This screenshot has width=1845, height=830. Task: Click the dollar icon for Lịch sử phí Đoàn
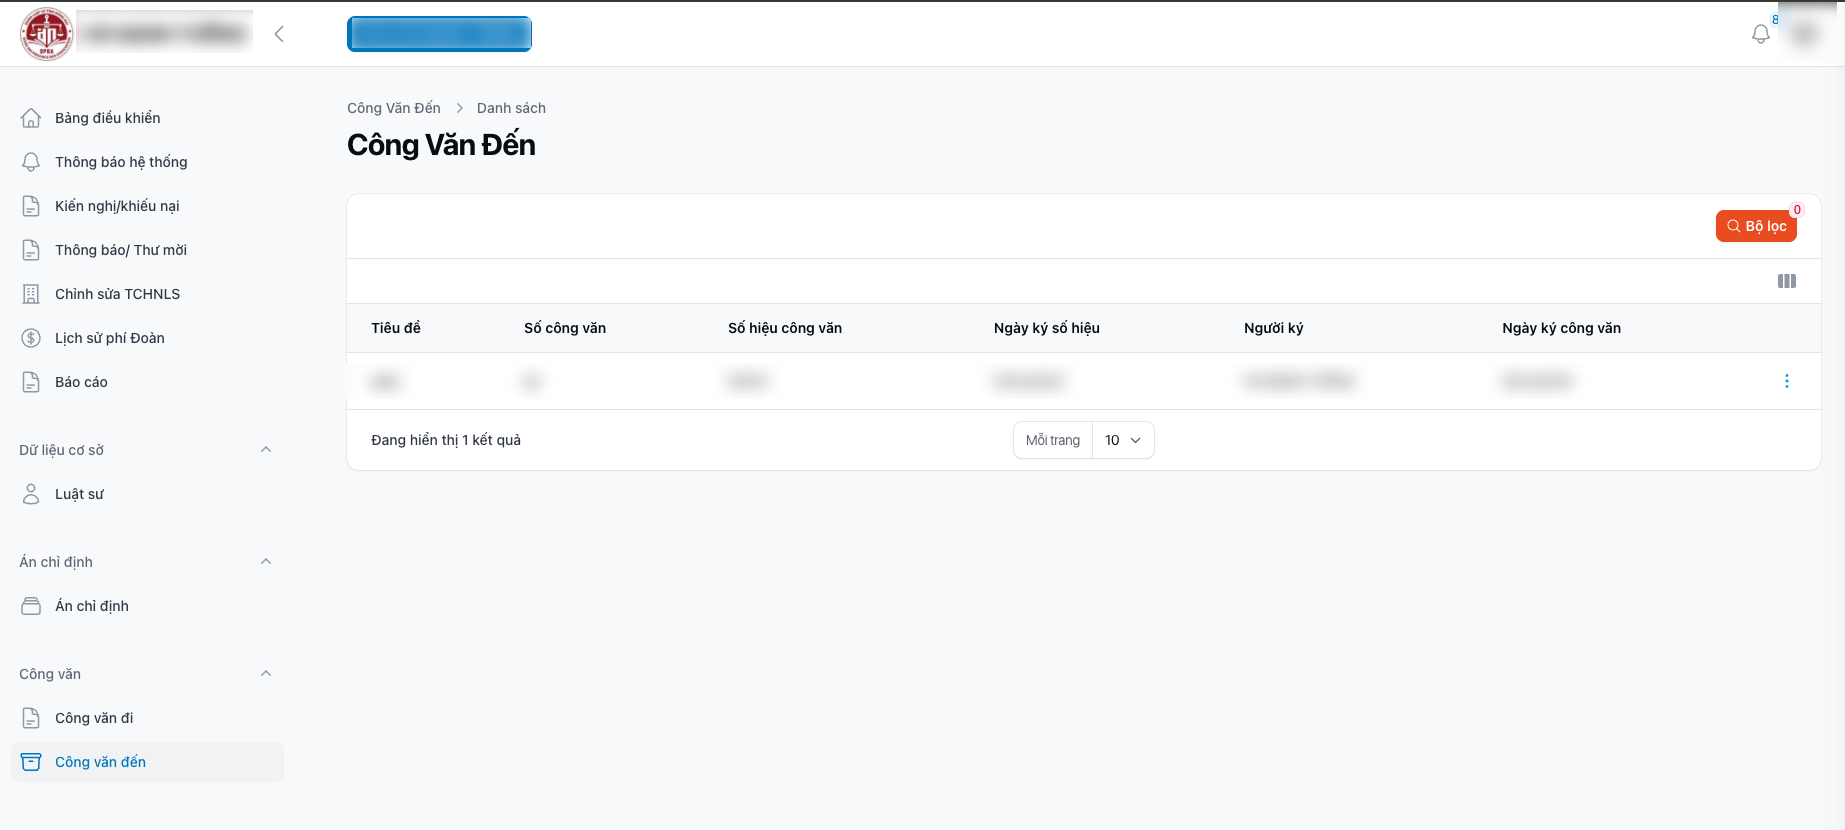[x=31, y=338]
